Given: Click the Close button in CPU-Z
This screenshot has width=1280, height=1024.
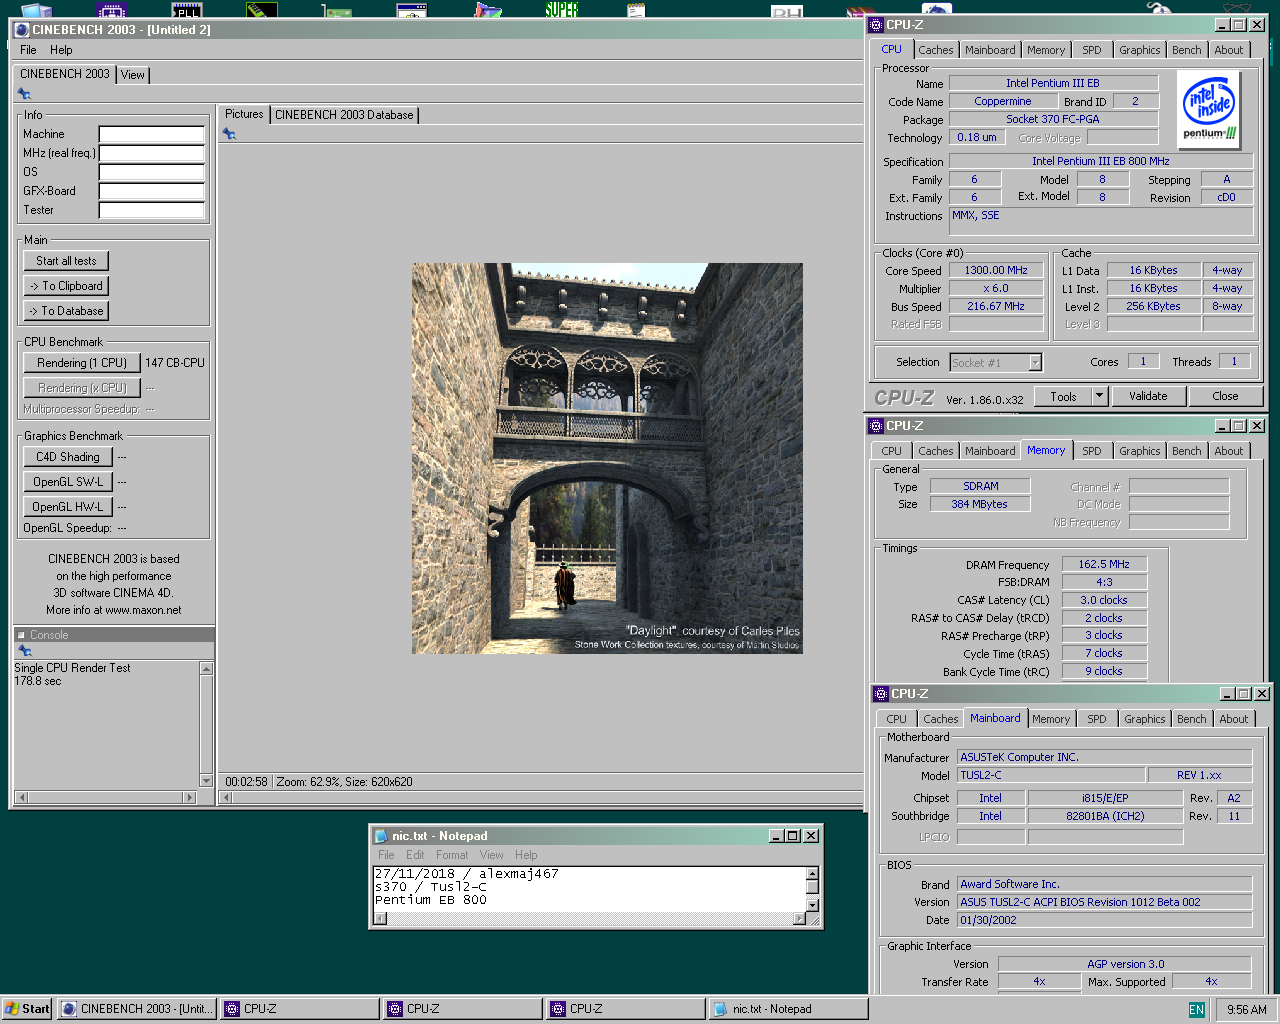Looking at the screenshot, I should pyautogui.click(x=1225, y=396).
